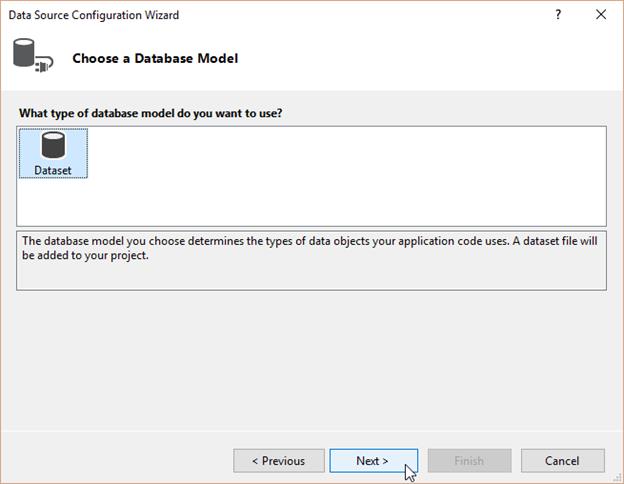Click the 'Data Source Configuration Wizard' title text
Image resolution: width=624 pixels, height=484 pixels.
[x=94, y=15]
